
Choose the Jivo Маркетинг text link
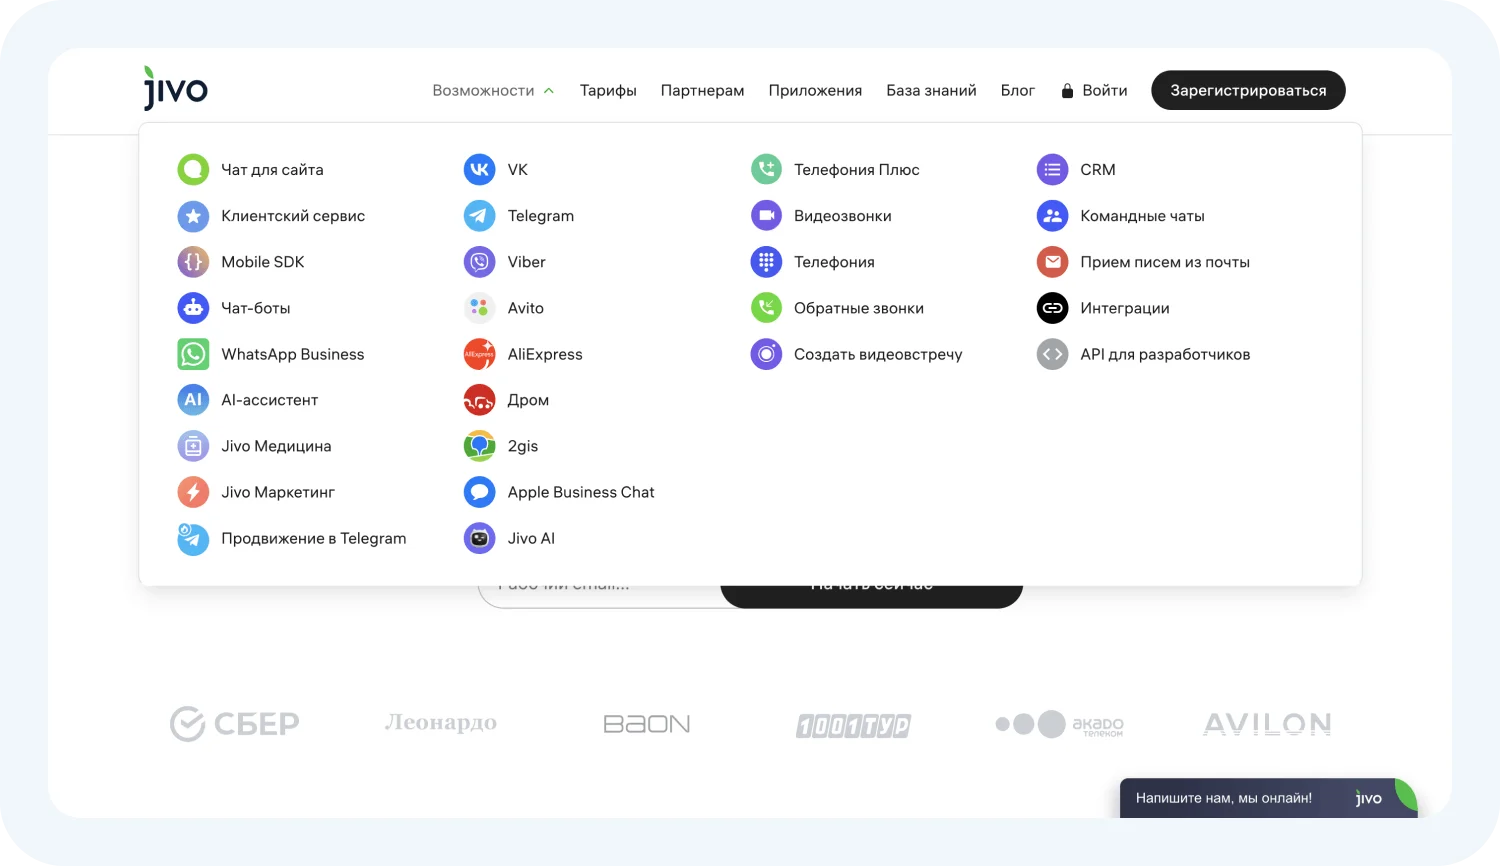click(x=278, y=492)
